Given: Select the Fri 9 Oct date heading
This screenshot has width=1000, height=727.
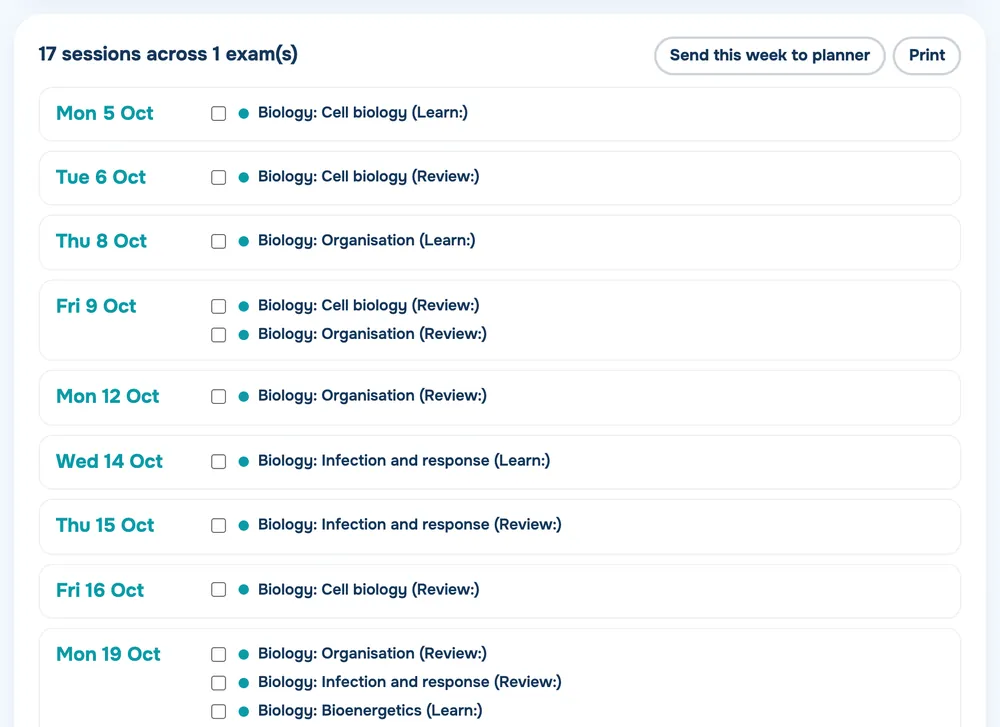Looking at the screenshot, I should tap(96, 305).
